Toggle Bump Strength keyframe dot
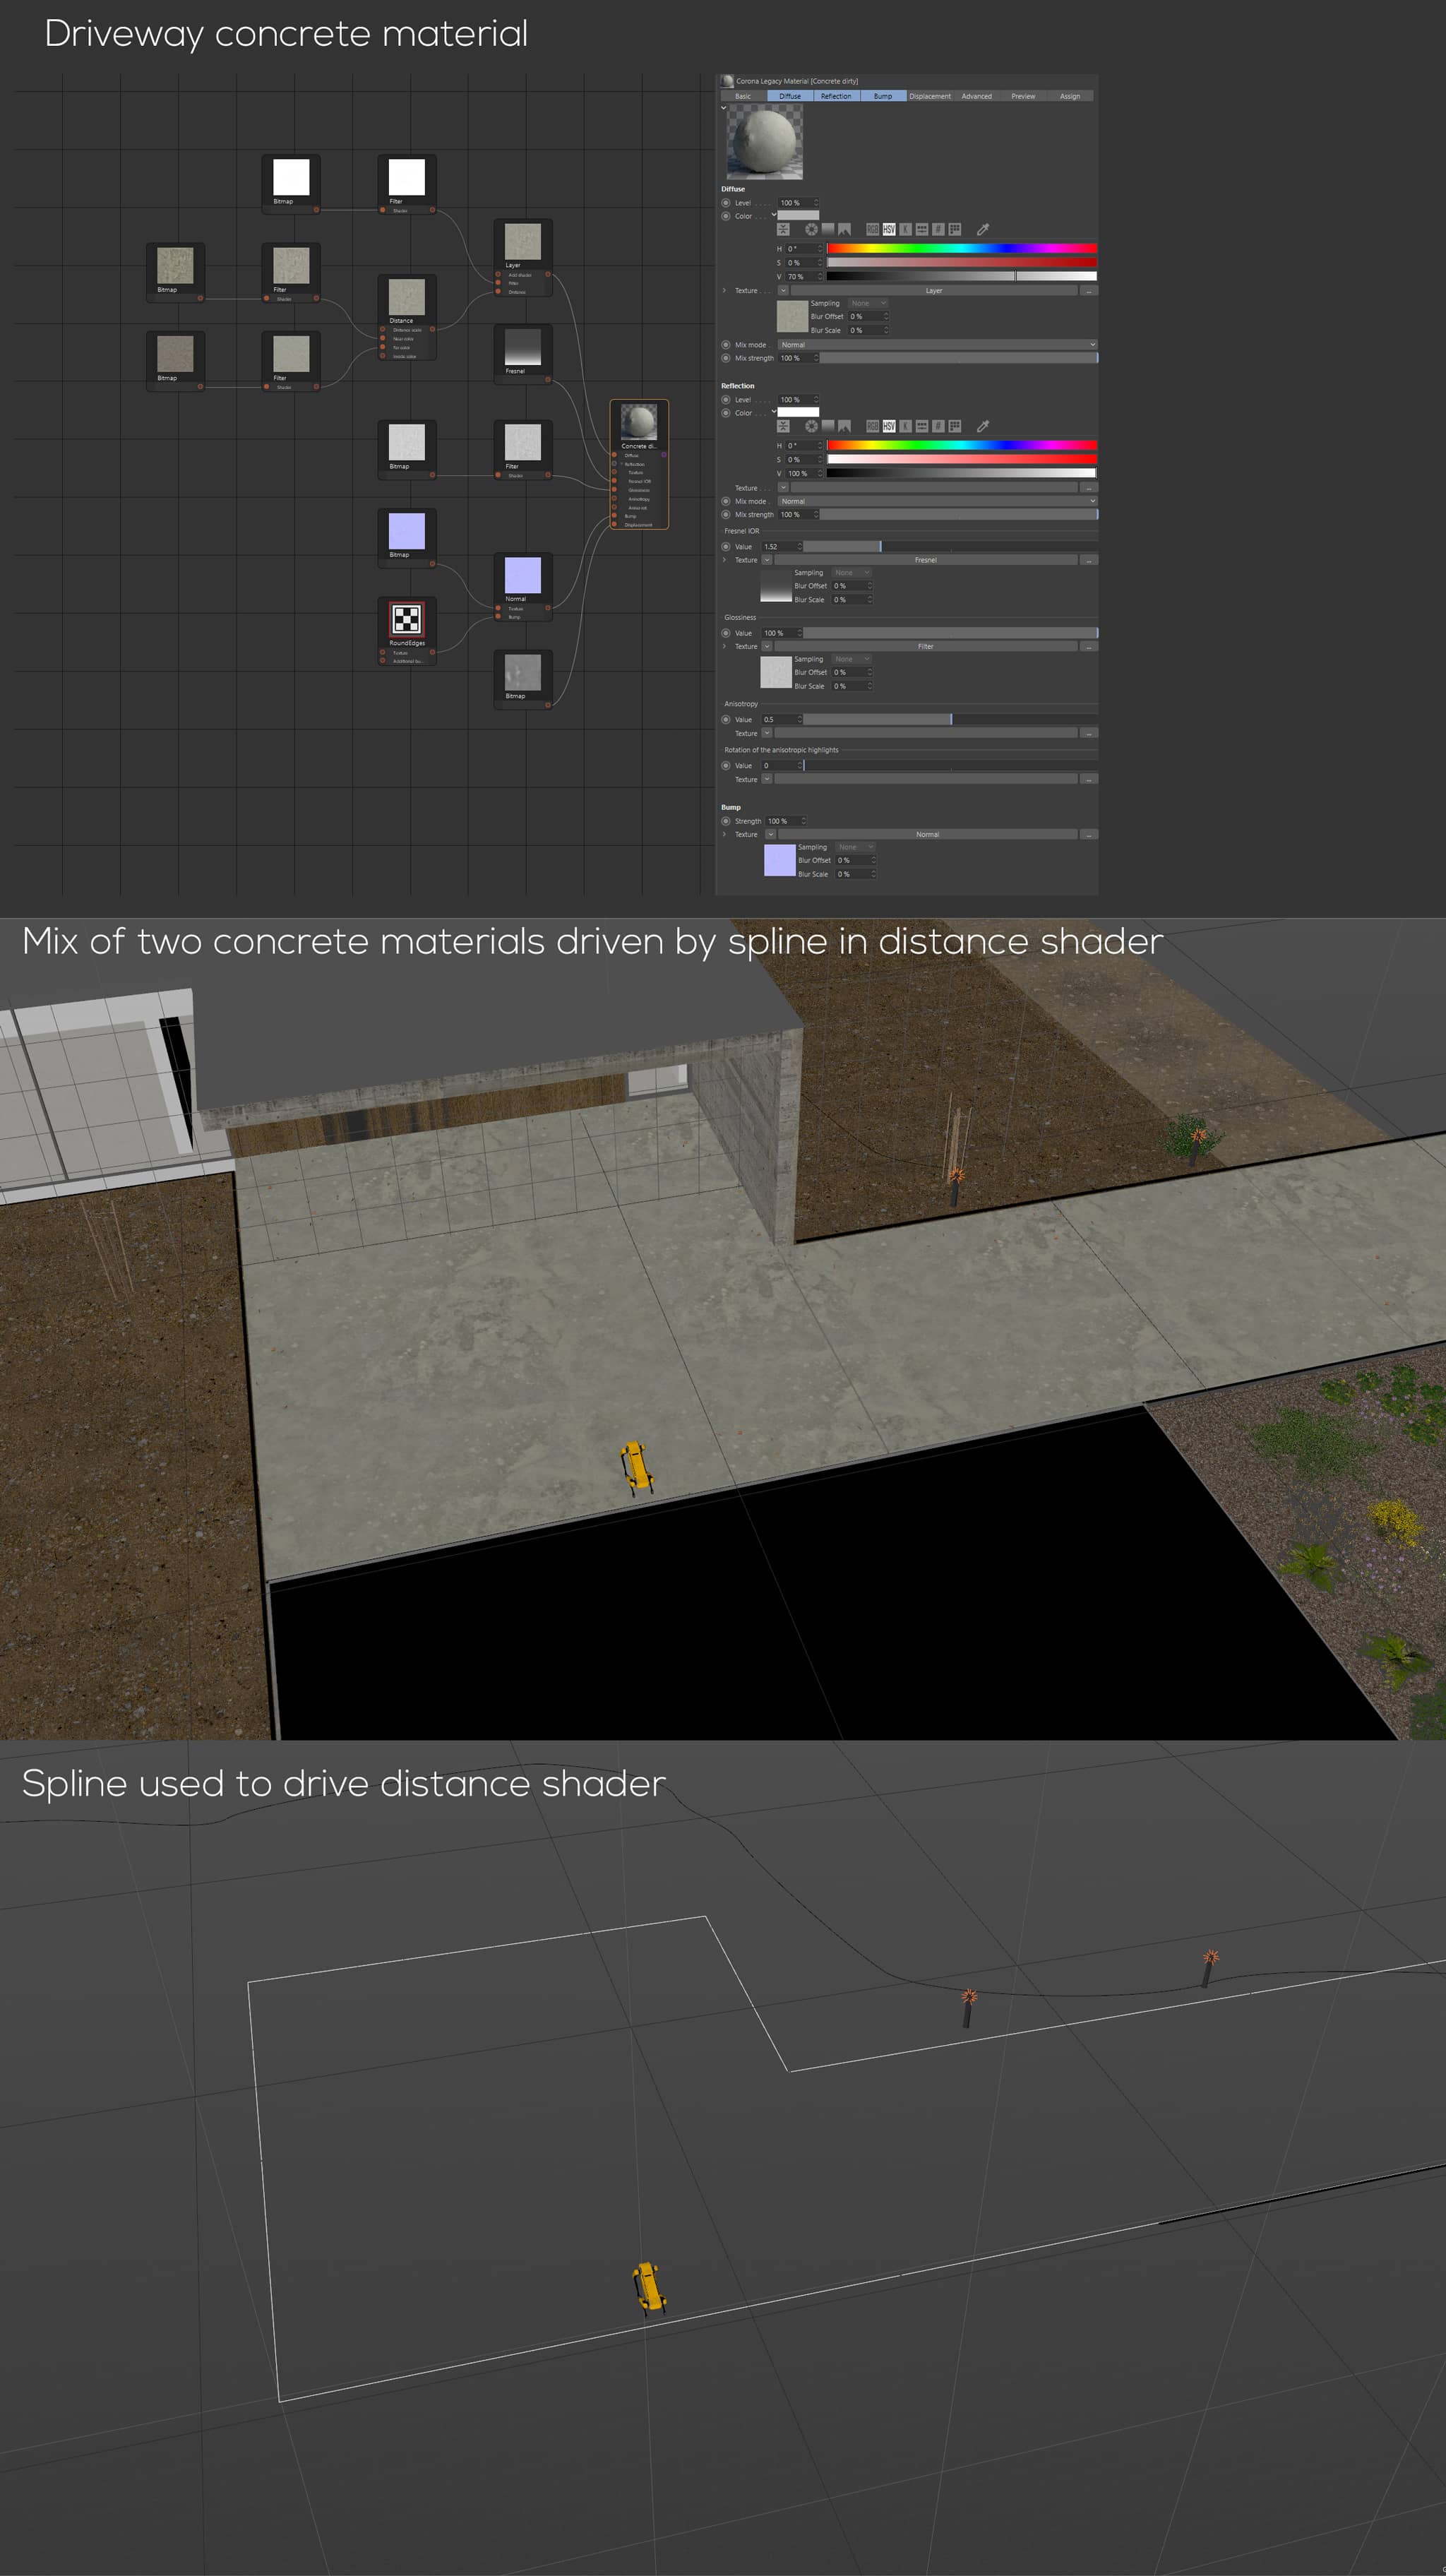 (726, 821)
